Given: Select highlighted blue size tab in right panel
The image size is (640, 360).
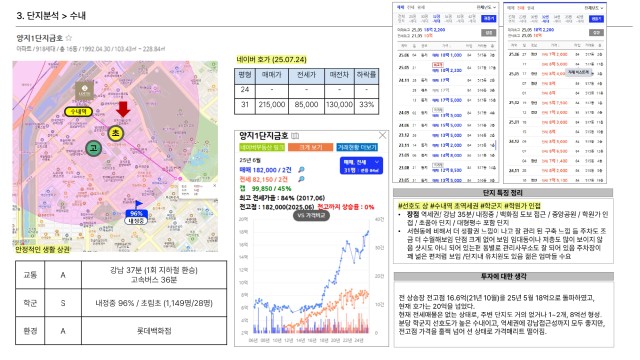Looking at the screenshot, I should coord(545,19).
